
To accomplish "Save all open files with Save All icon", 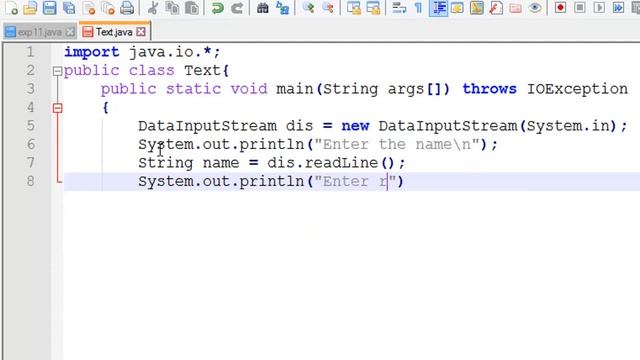I will point(69,8).
